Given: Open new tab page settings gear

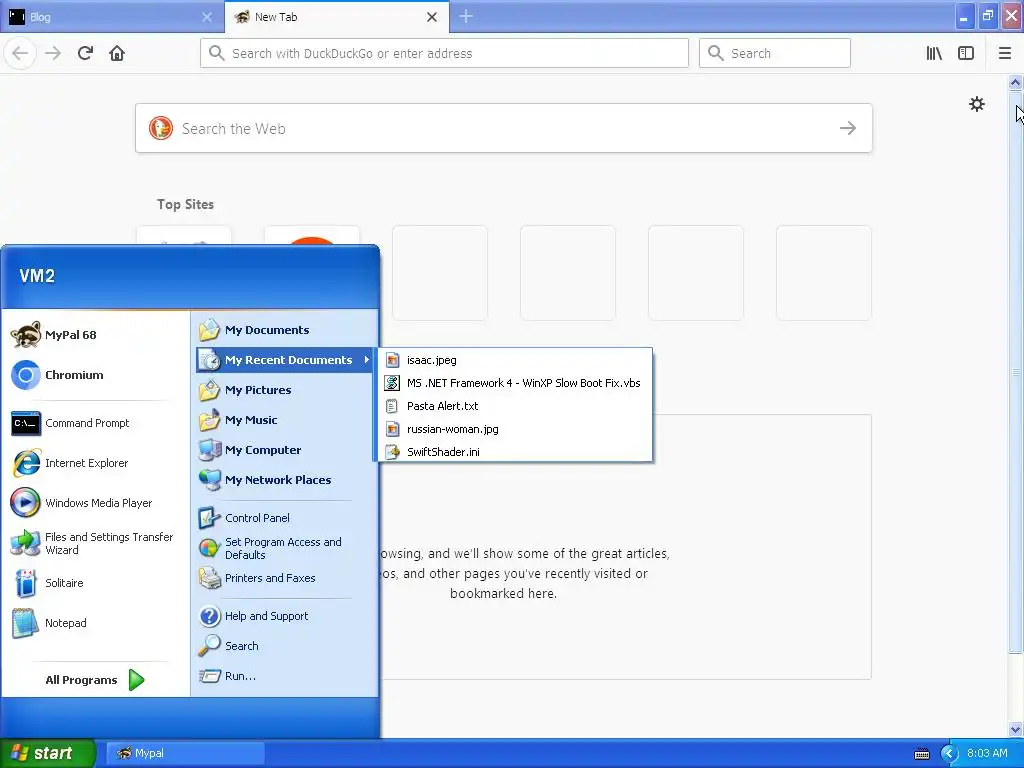Looking at the screenshot, I should (976, 104).
